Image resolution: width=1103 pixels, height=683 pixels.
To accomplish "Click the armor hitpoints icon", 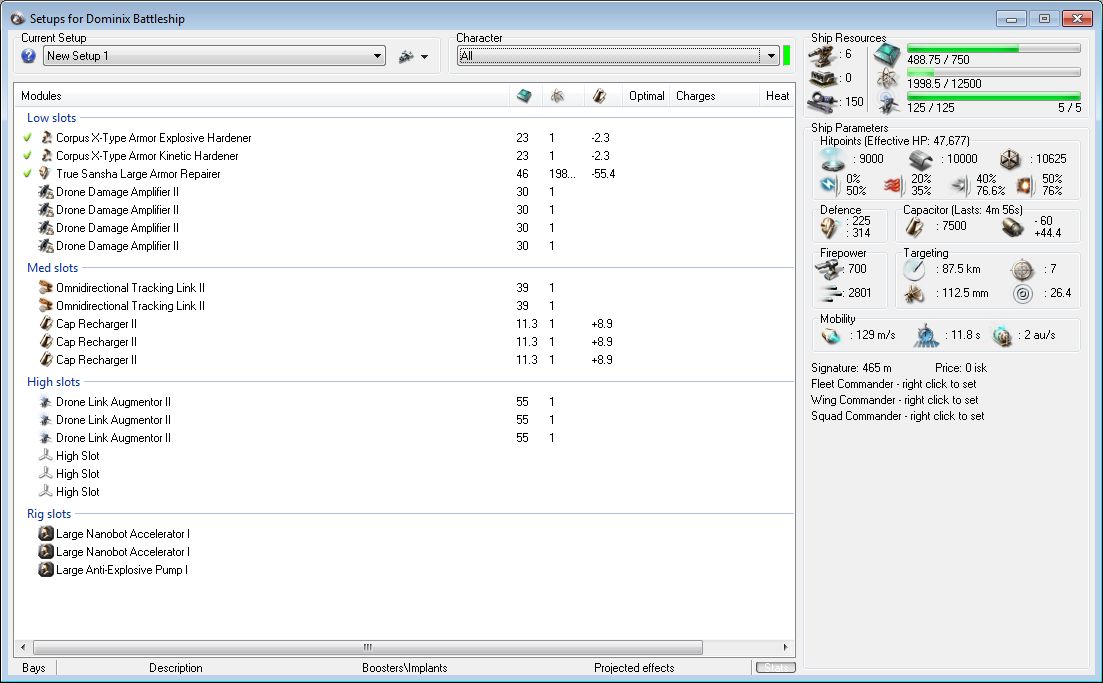I will (920, 160).
